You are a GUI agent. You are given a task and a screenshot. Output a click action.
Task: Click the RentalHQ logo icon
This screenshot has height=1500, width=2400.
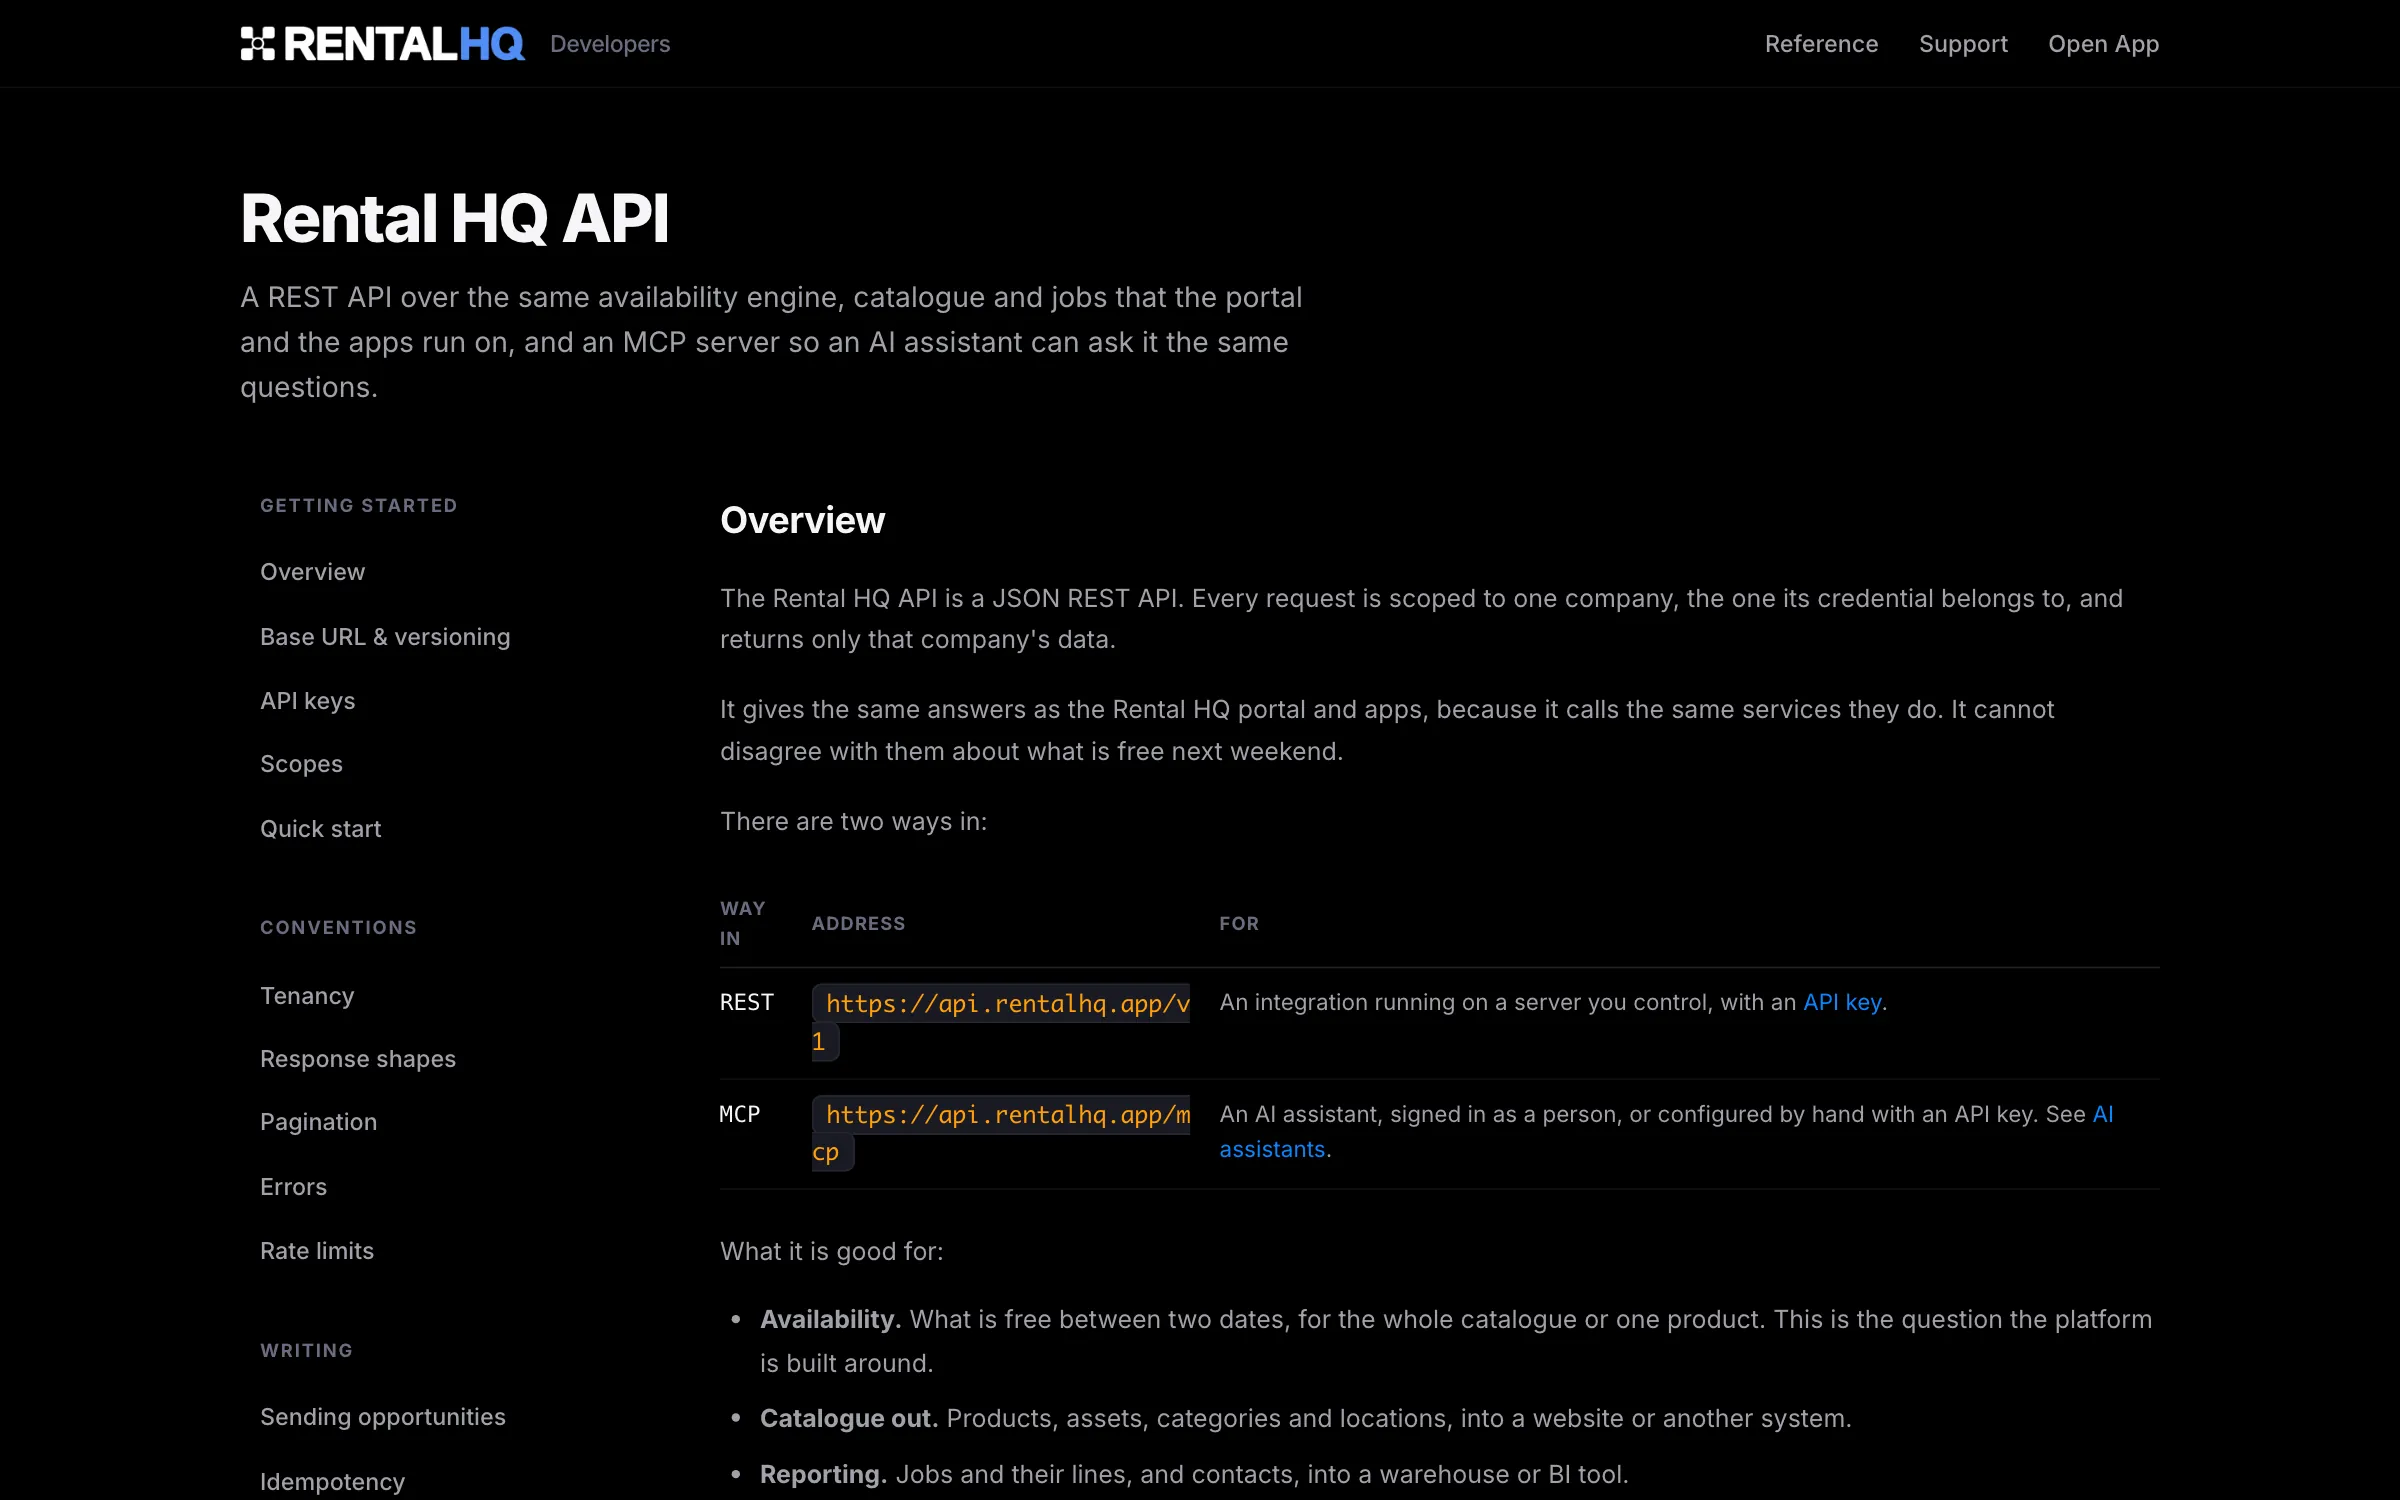pyautogui.click(x=257, y=44)
